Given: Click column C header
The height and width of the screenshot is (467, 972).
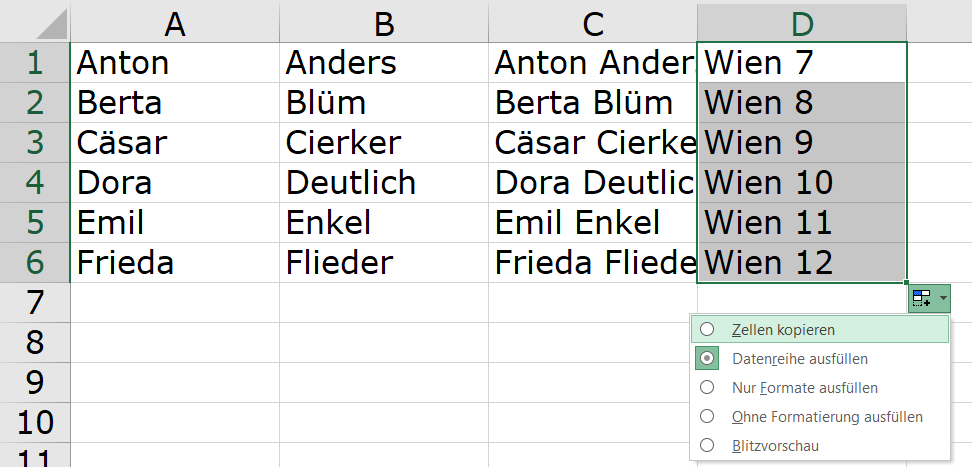Looking at the screenshot, I should (x=593, y=22).
